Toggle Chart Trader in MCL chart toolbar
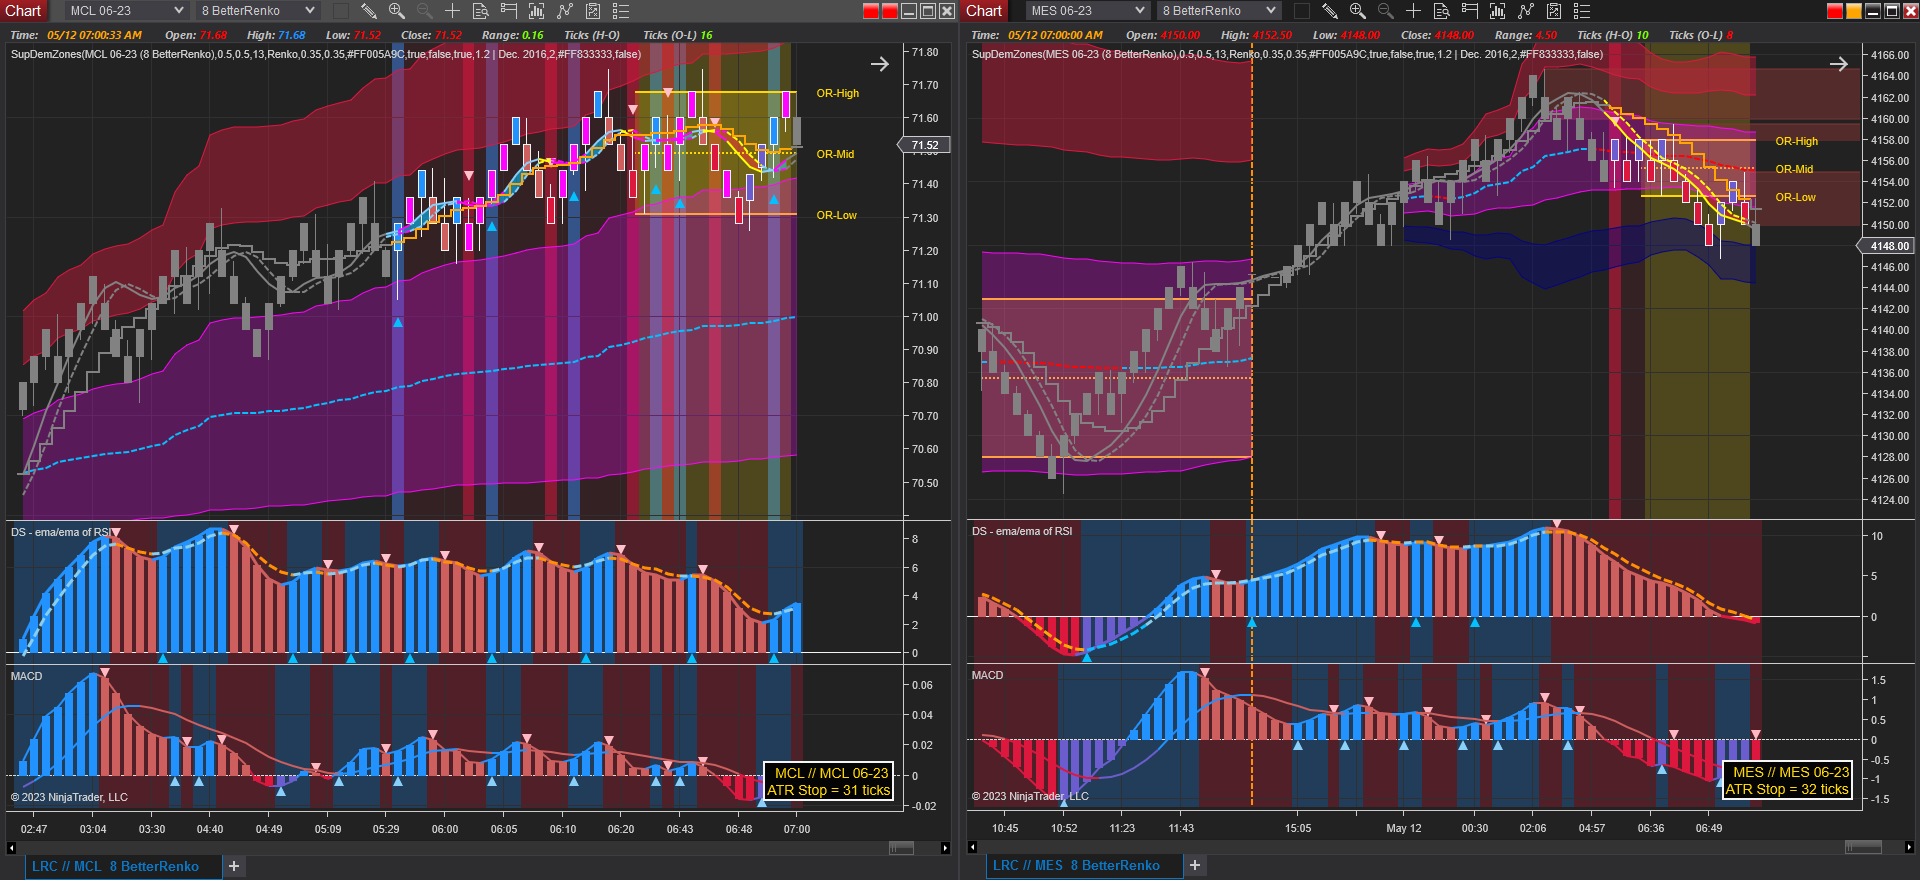The width and height of the screenshot is (1920, 880). pyautogui.click(x=508, y=11)
